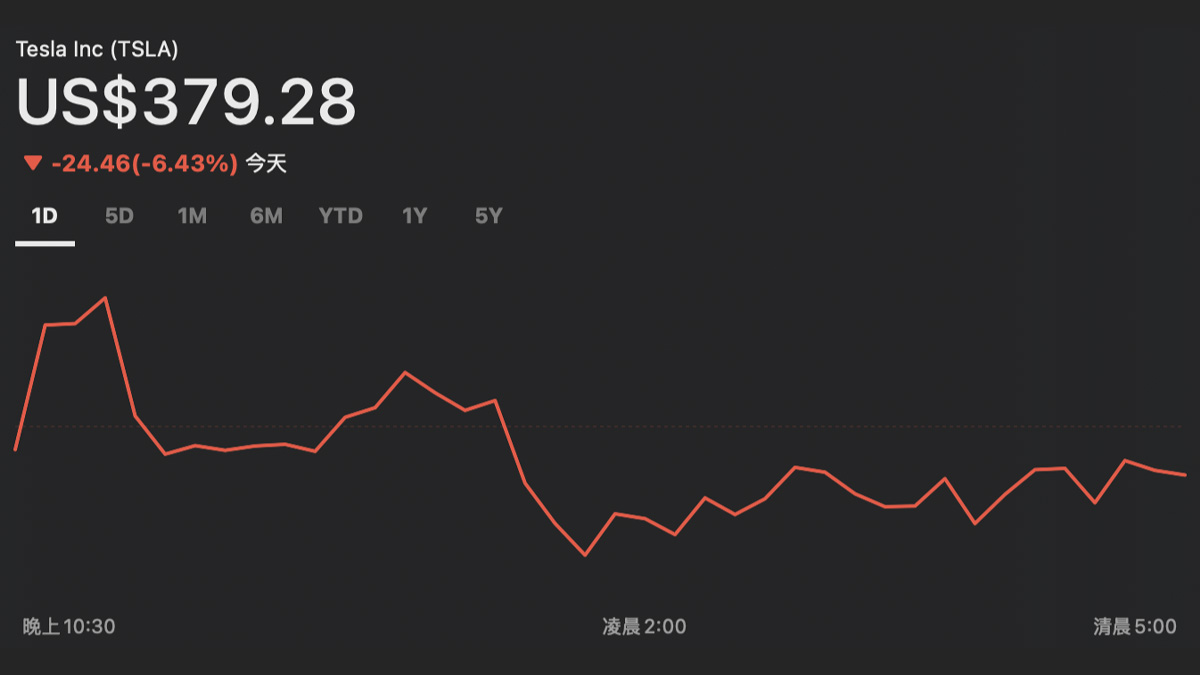1200x675 pixels.
Task: Open the 1M chart range
Action: click(192, 216)
